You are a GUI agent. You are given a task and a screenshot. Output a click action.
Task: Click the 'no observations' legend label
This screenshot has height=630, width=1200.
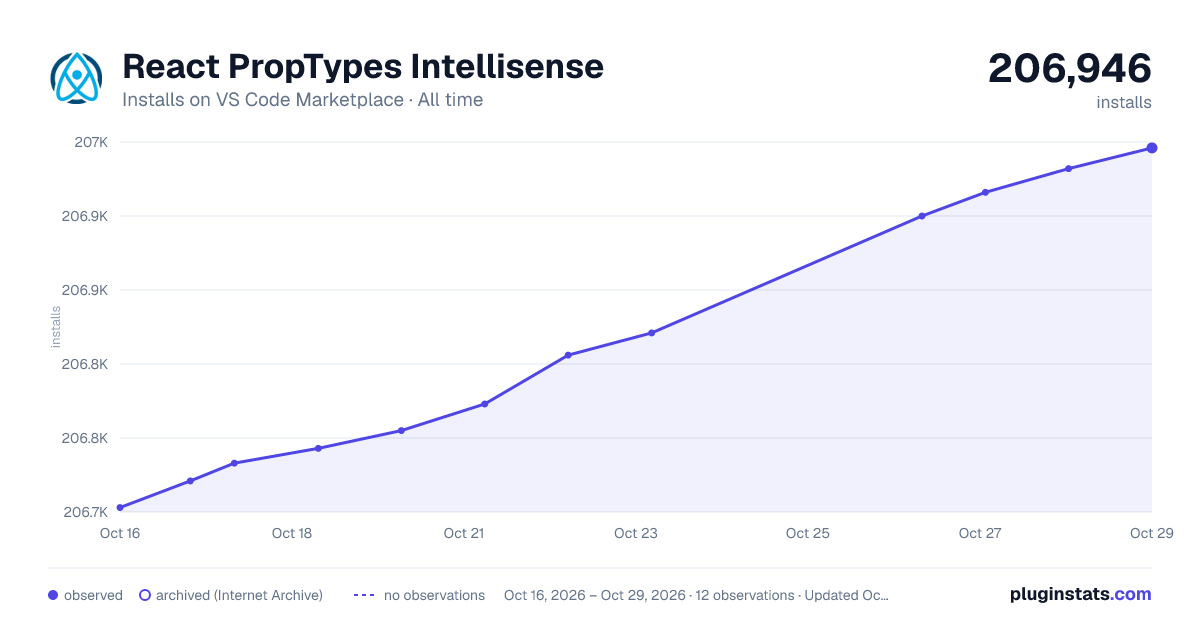coord(434,595)
